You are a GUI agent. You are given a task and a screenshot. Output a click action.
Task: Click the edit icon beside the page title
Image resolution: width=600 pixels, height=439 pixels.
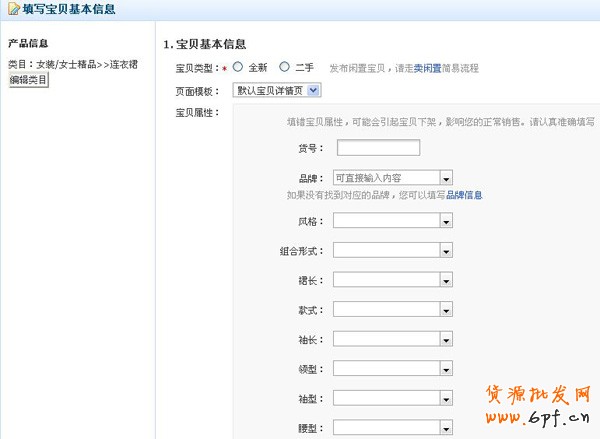point(12,10)
